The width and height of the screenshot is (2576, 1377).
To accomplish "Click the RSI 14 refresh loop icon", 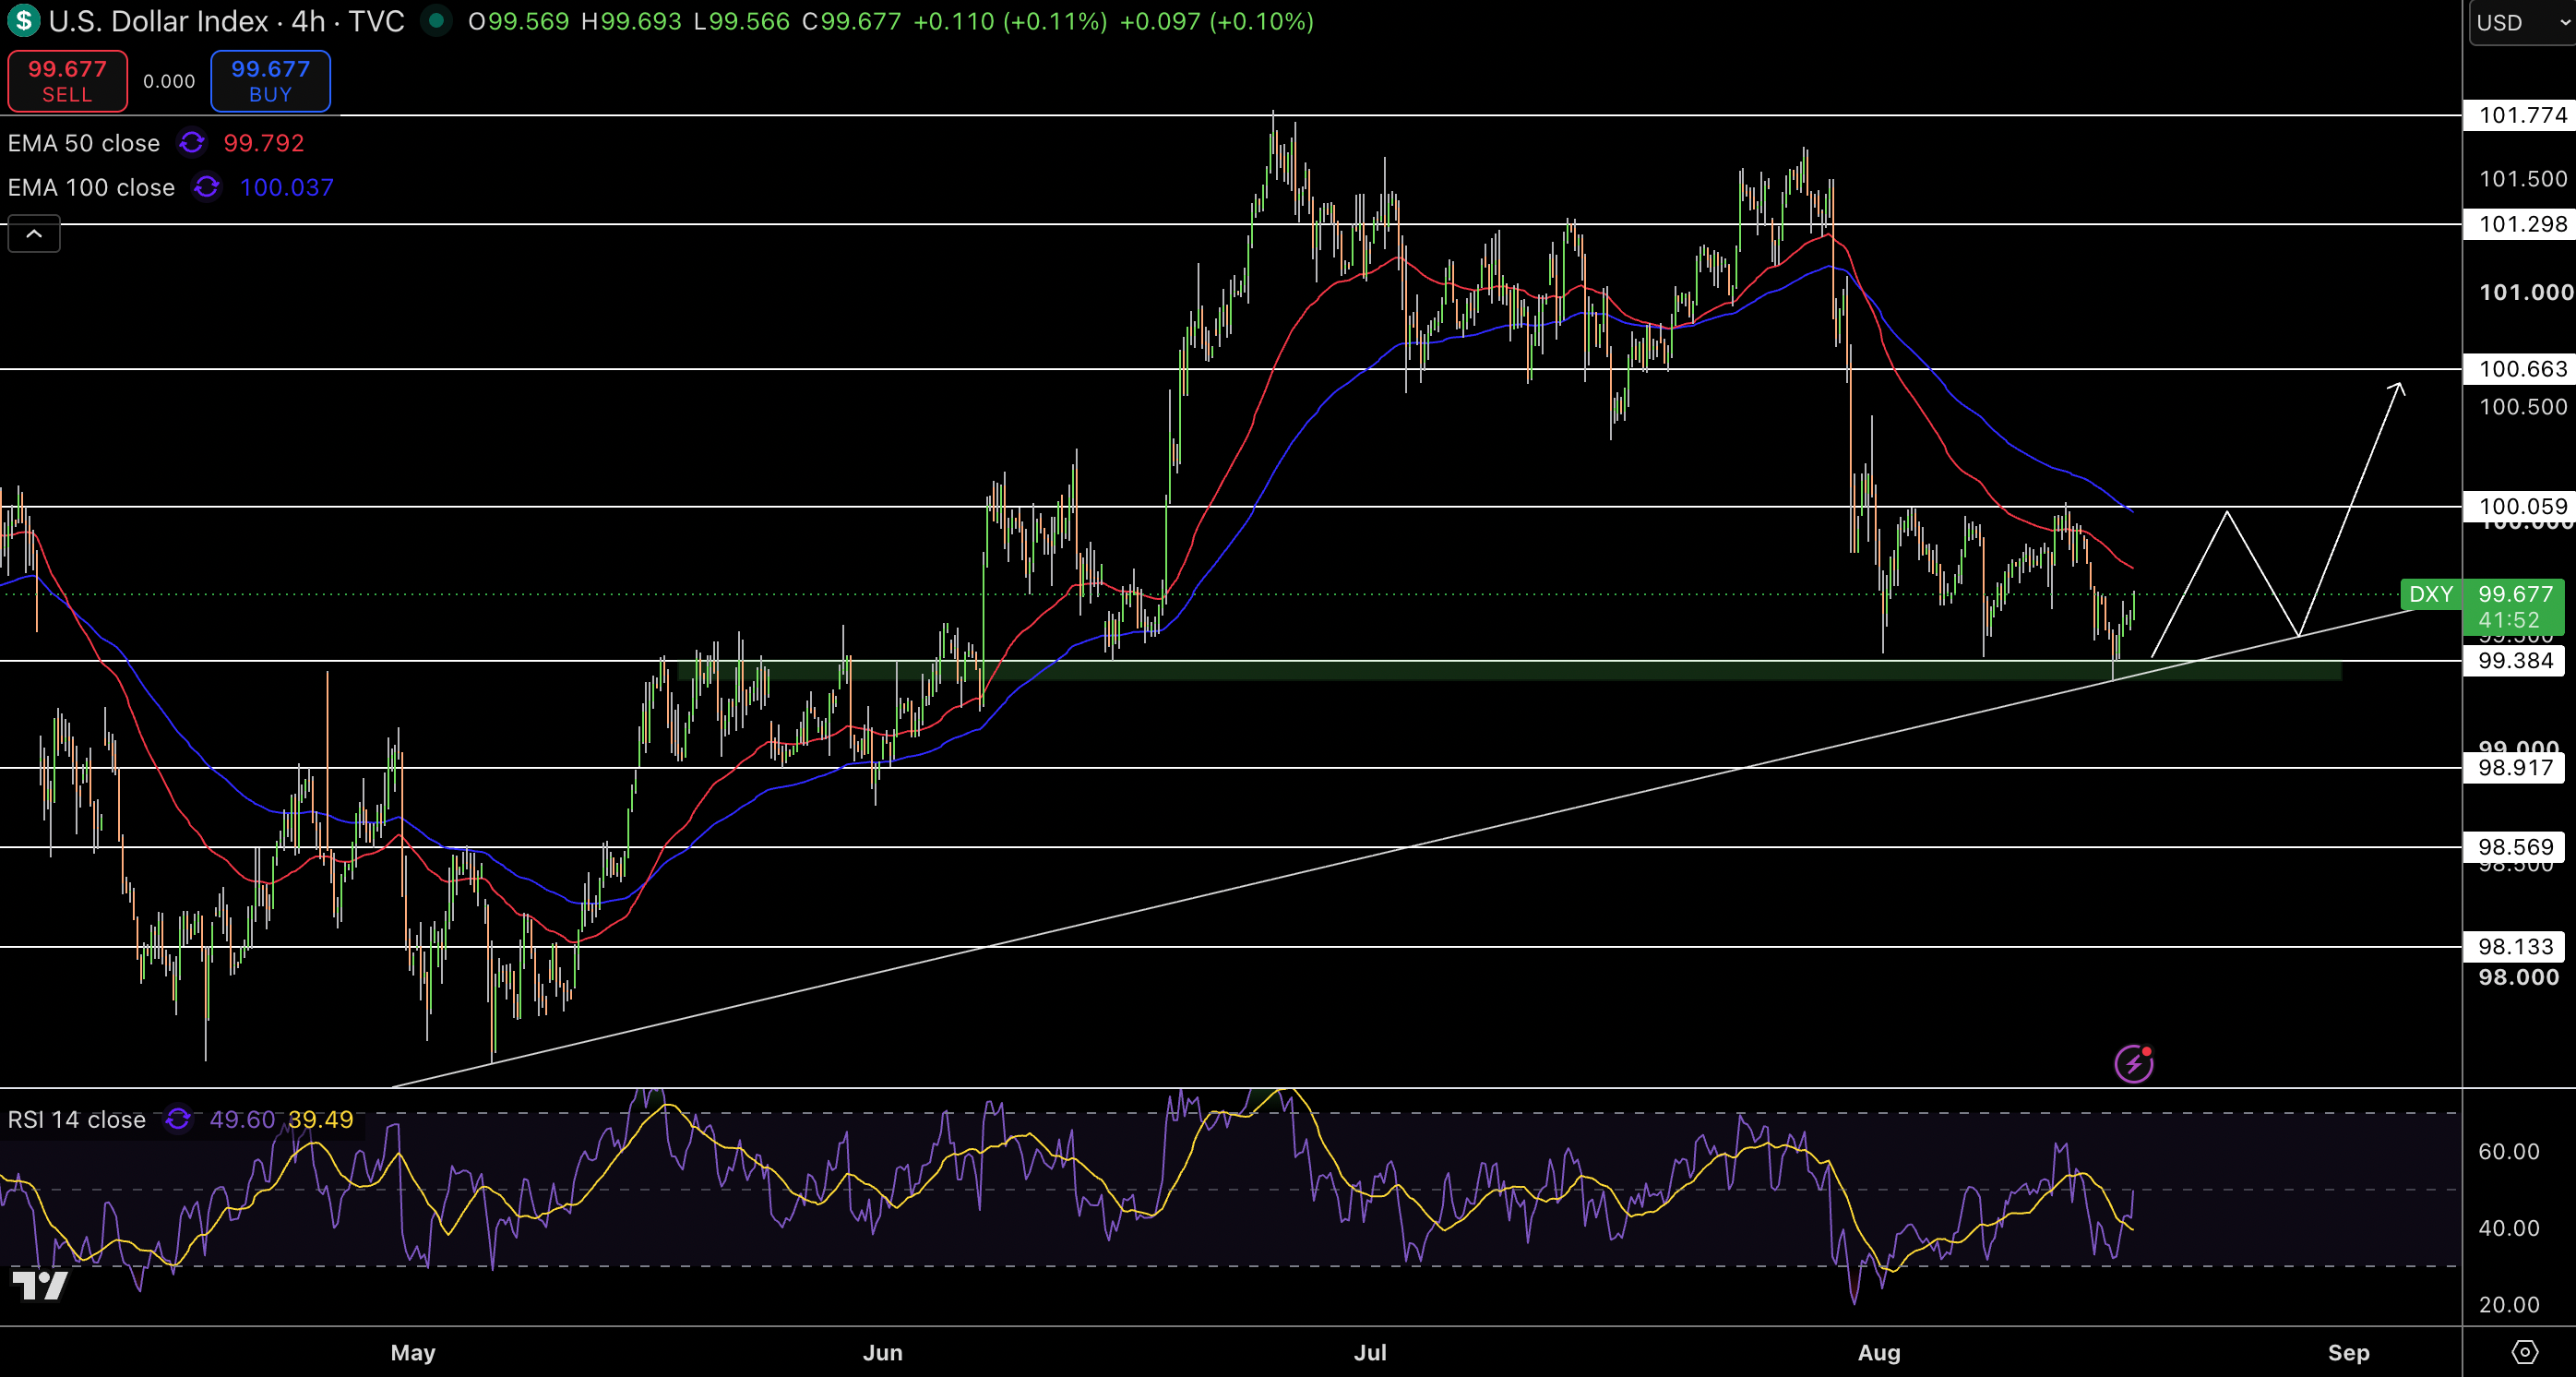I will tap(177, 1119).
